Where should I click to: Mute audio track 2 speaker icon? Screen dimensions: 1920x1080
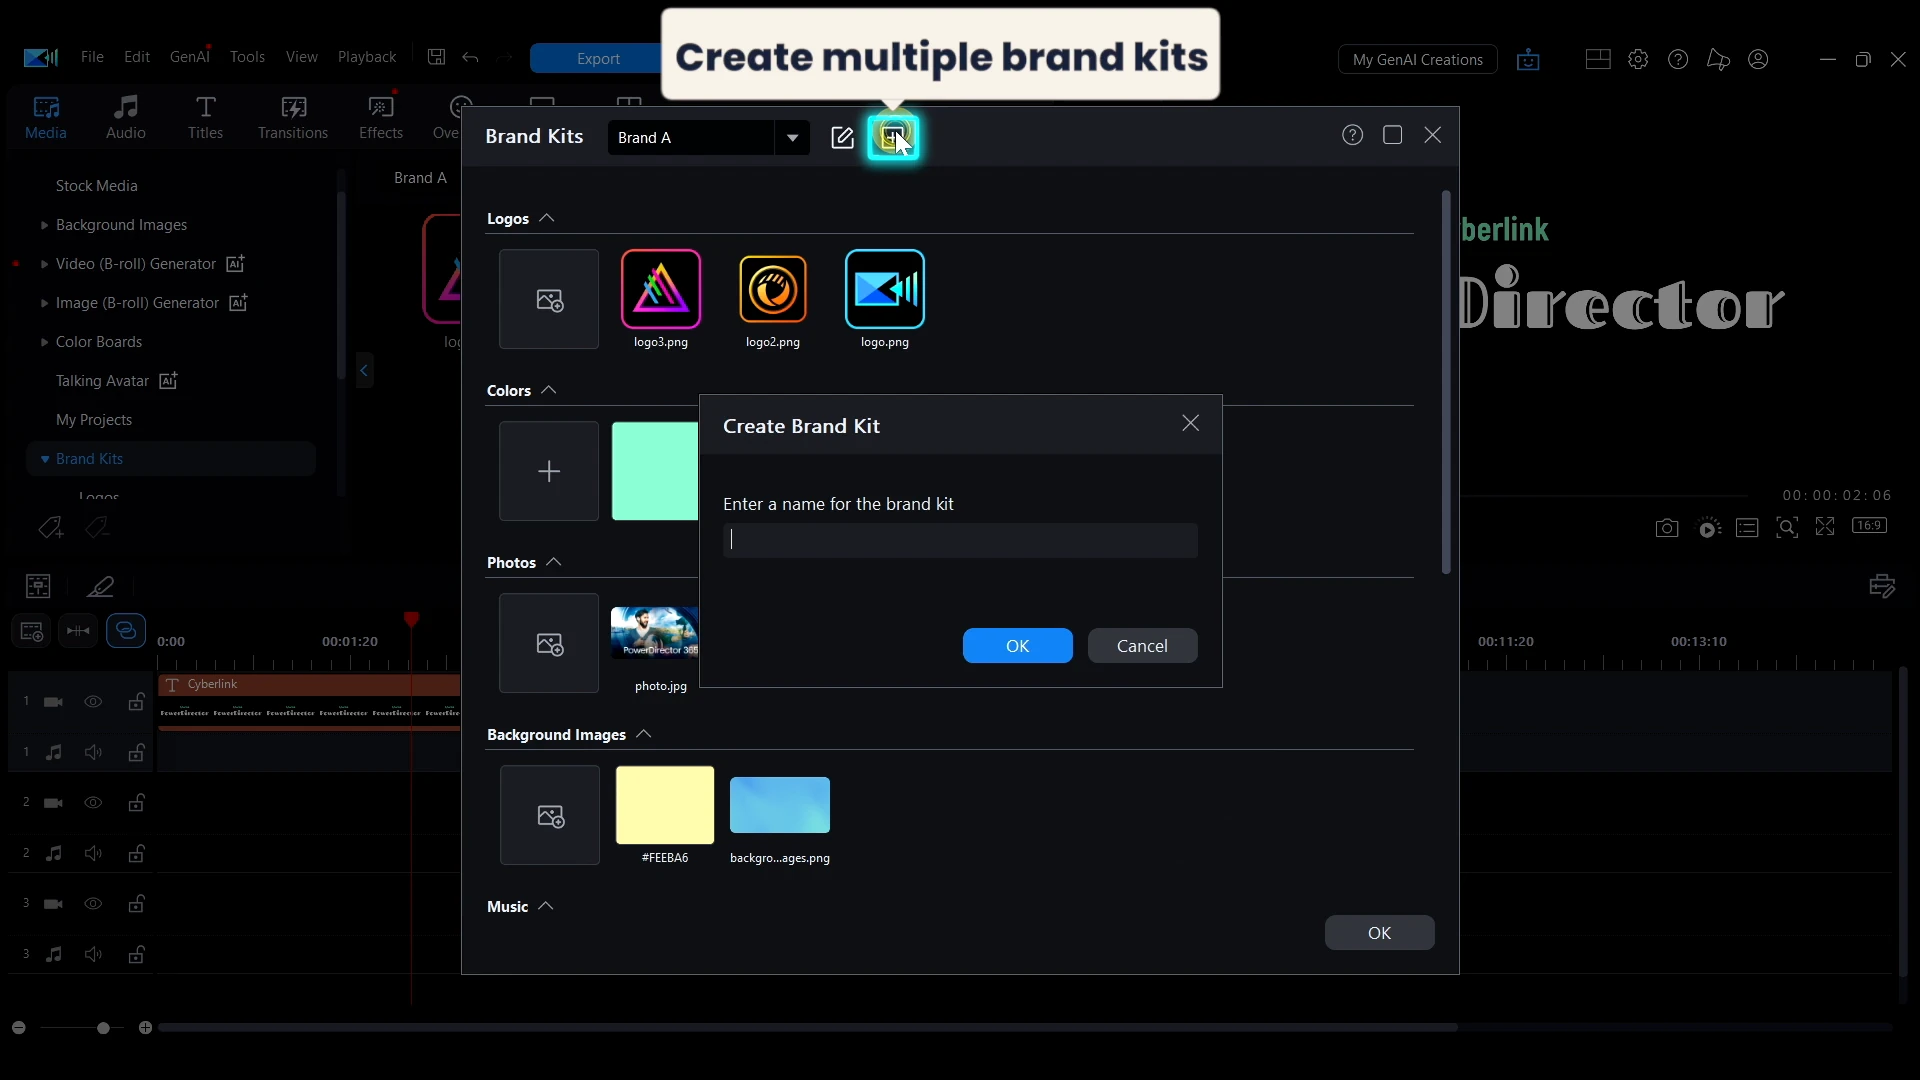point(93,853)
